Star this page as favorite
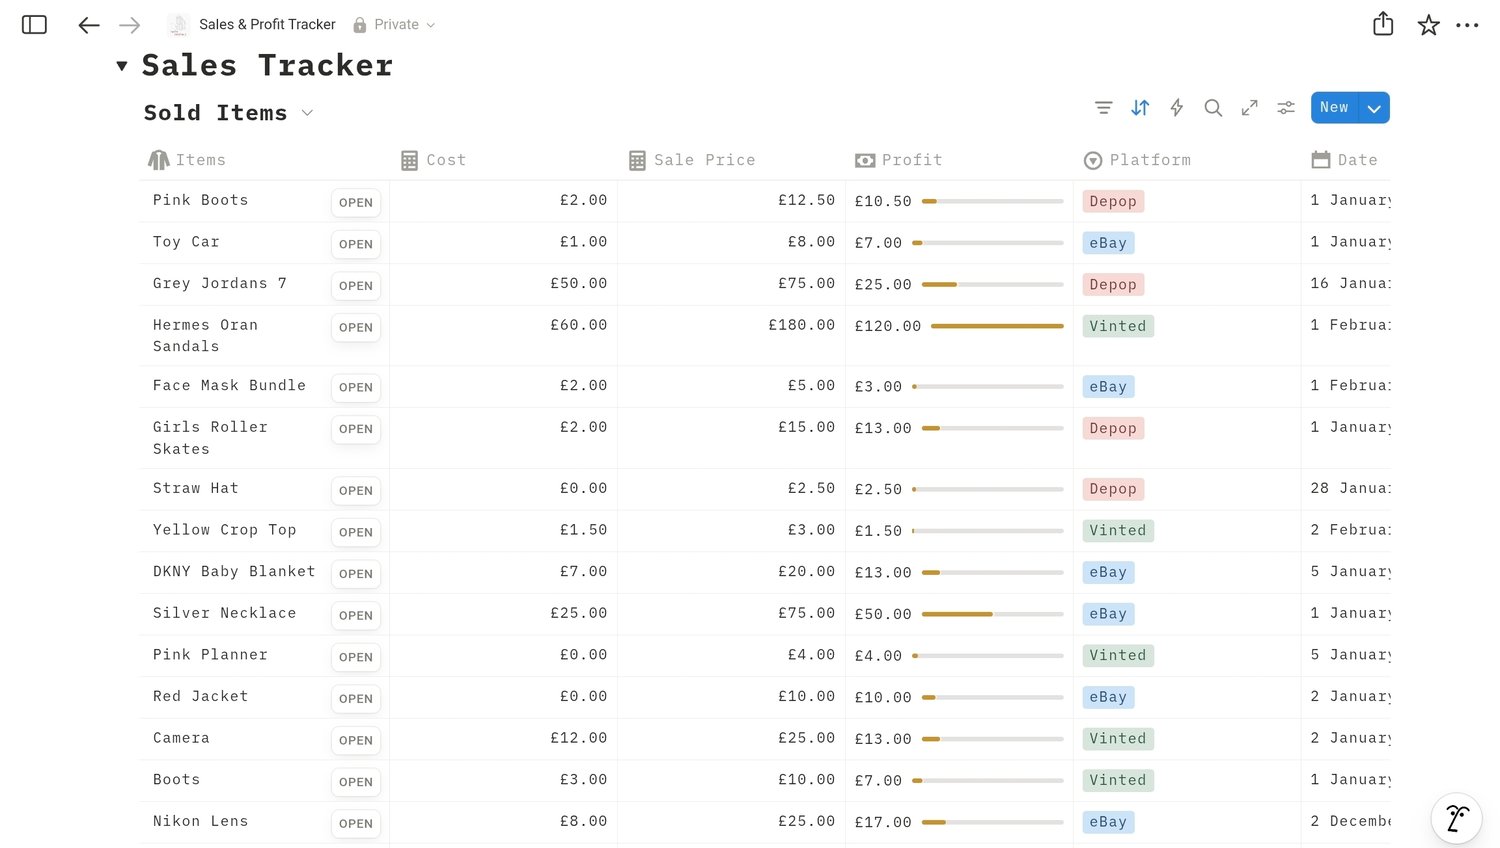Screen dimensions: 1500x848 [1428, 25]
